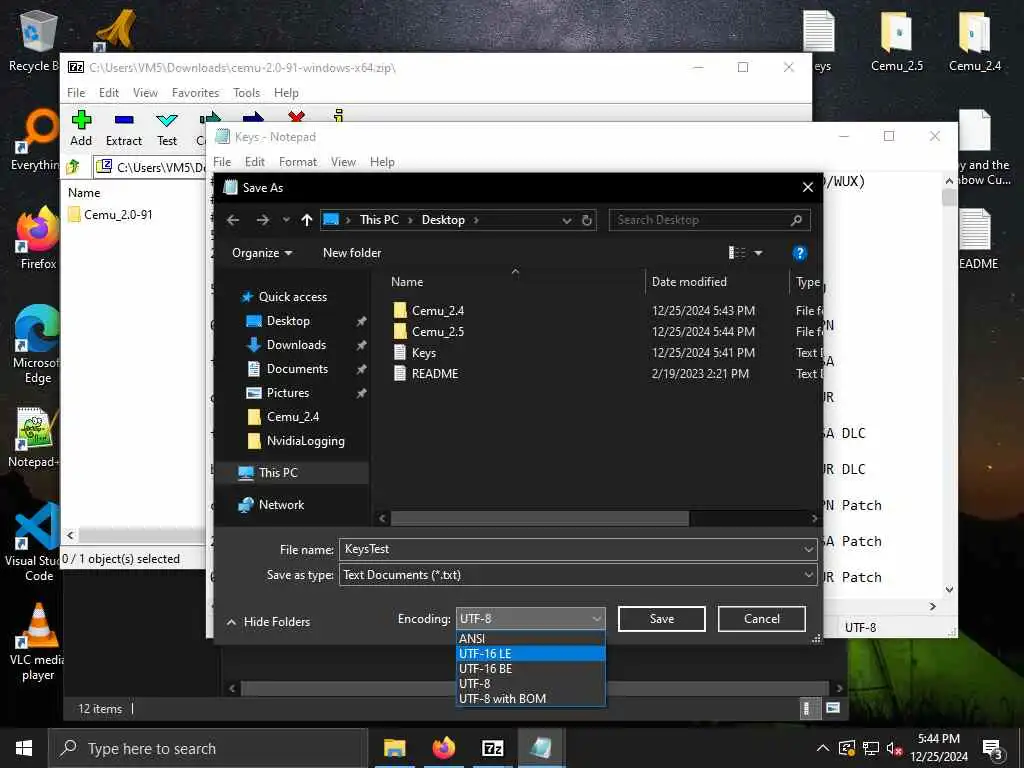
Task: Select Cemu_2.0-91 folder in 7-Zip
Action: click(x=110, y=215)
